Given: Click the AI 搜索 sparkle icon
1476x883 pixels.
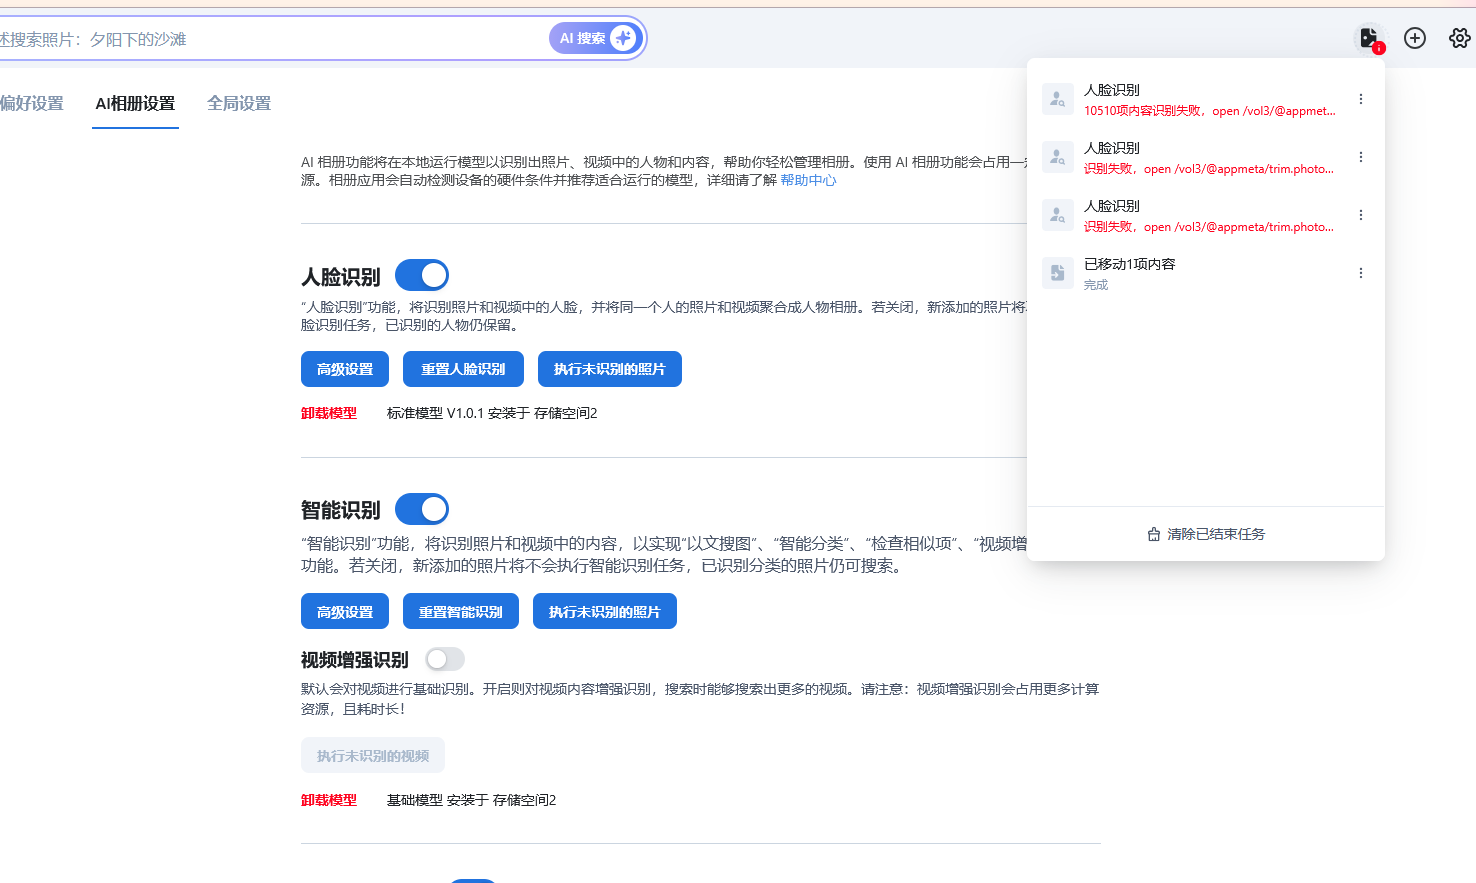Looking at the screenshot, I should (621, 37).
